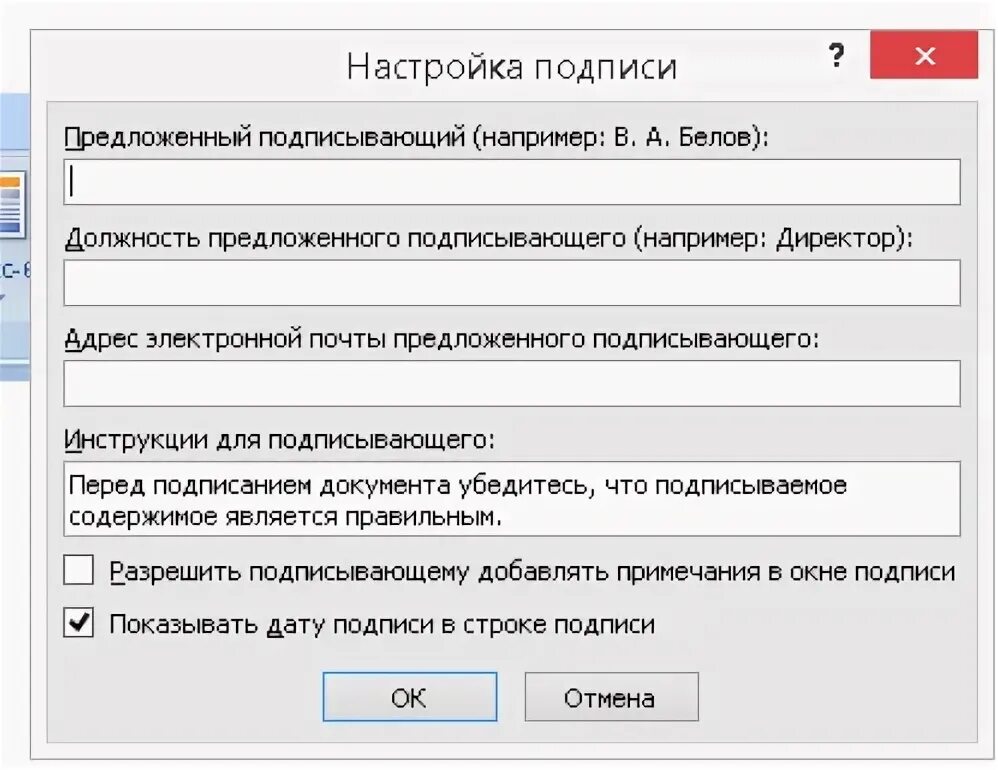Click inside the suggested signer name field

click(512, 183)
